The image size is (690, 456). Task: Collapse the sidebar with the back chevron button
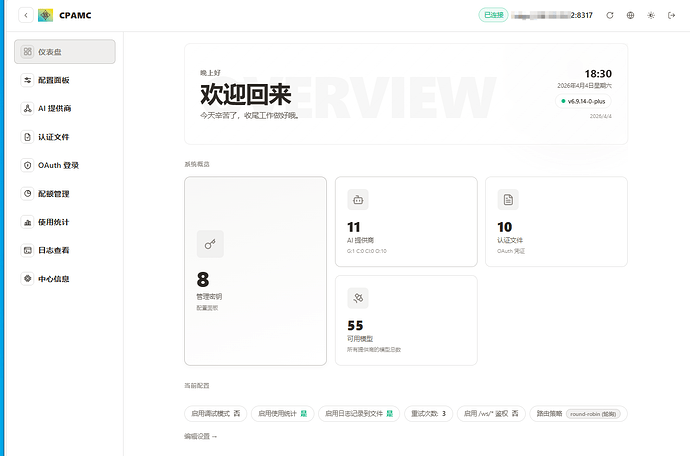click(26, 15)
